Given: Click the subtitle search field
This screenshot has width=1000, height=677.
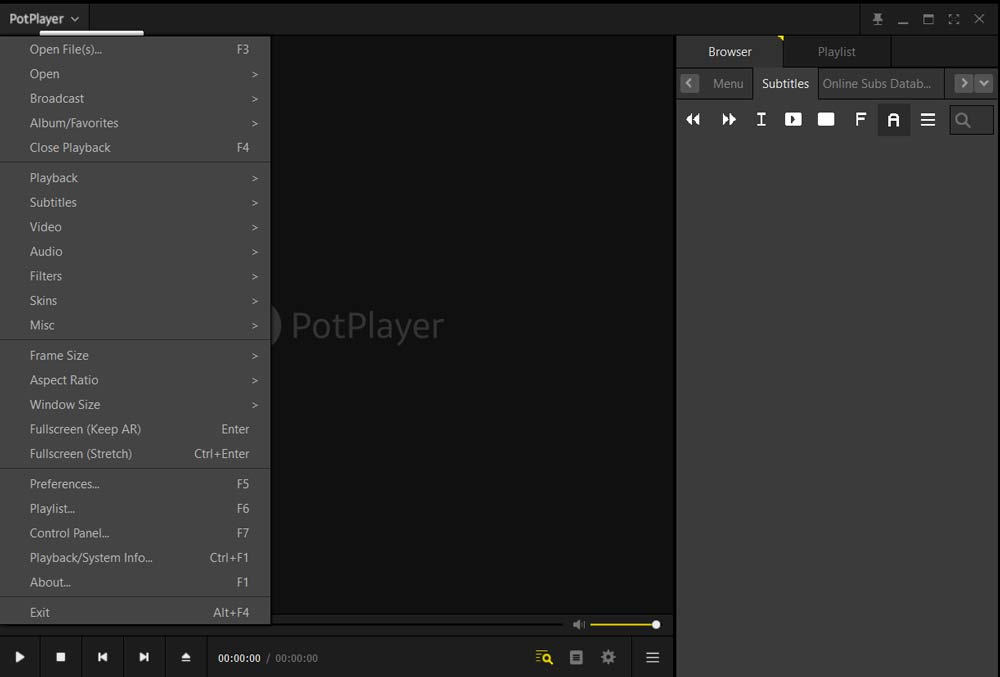Looking at the screenshot, I should click(971, 120).
